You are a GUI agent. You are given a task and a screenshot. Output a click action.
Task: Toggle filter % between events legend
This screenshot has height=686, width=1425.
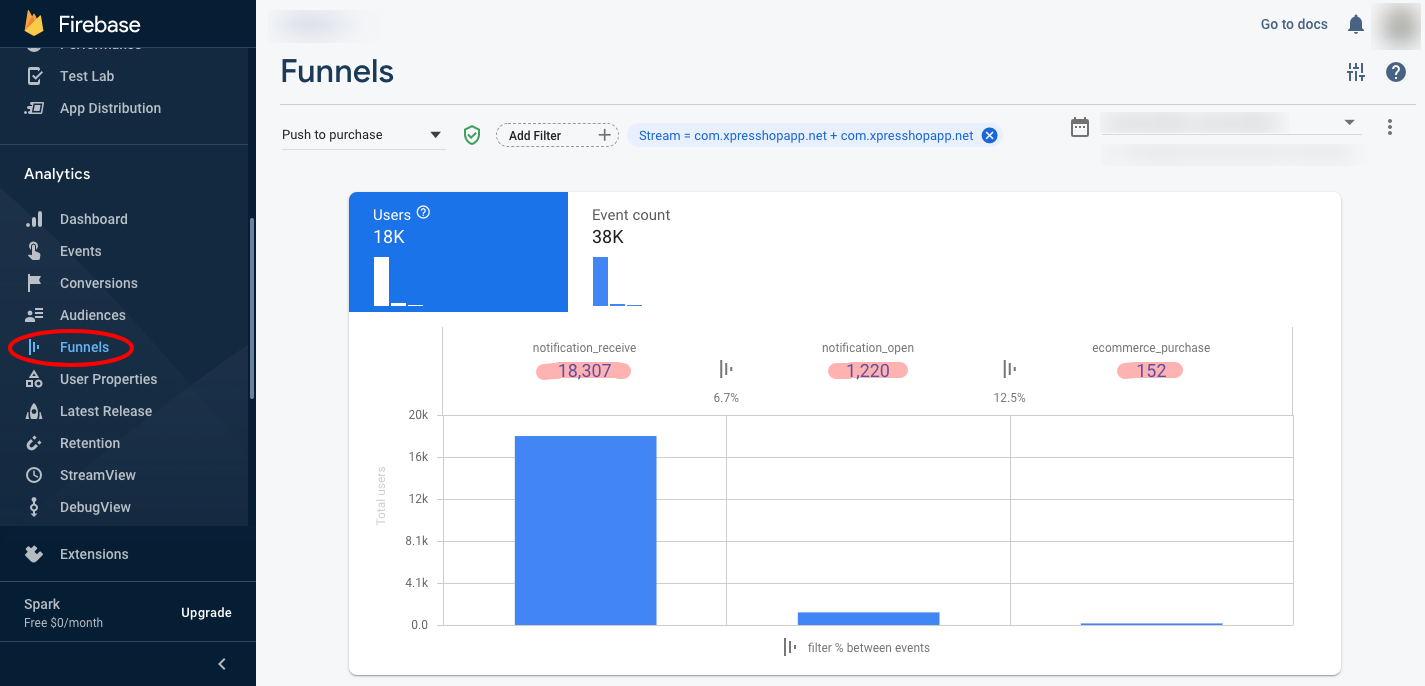click(x=790, y=648)
